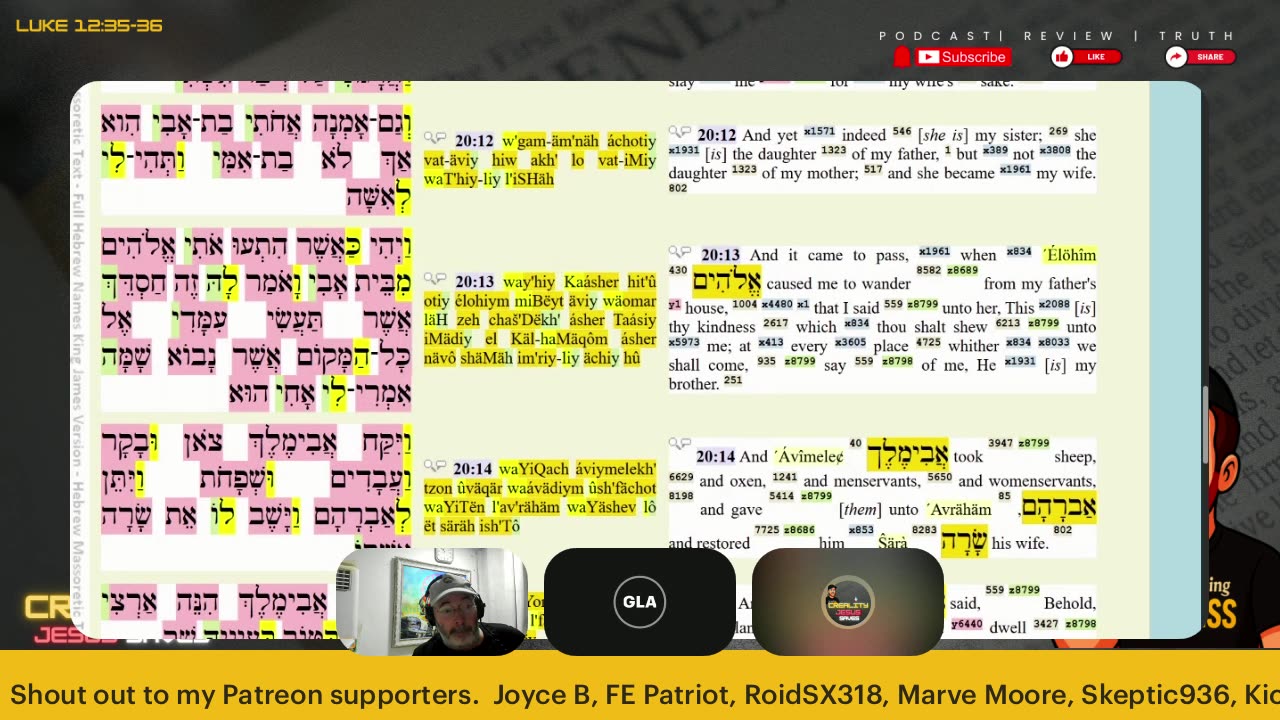Click the red Like button
This screenshot has height=720, width=1280.
click(1087, 57)
